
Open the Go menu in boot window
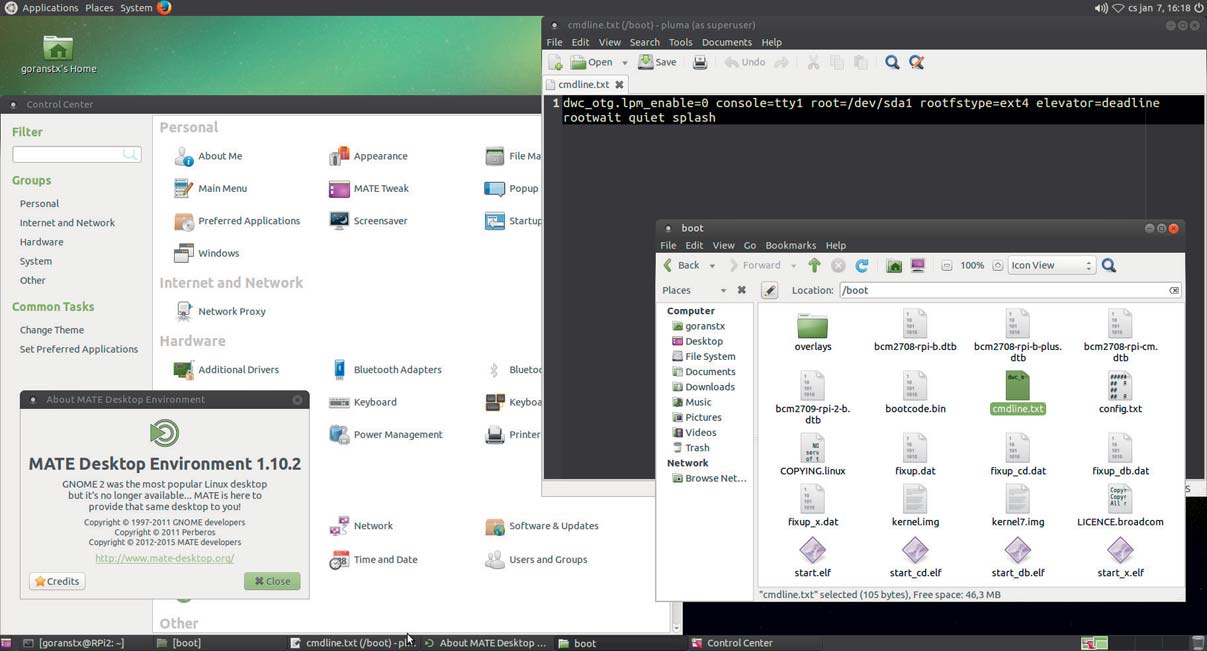pyautogui.click(x=749, y=245)
